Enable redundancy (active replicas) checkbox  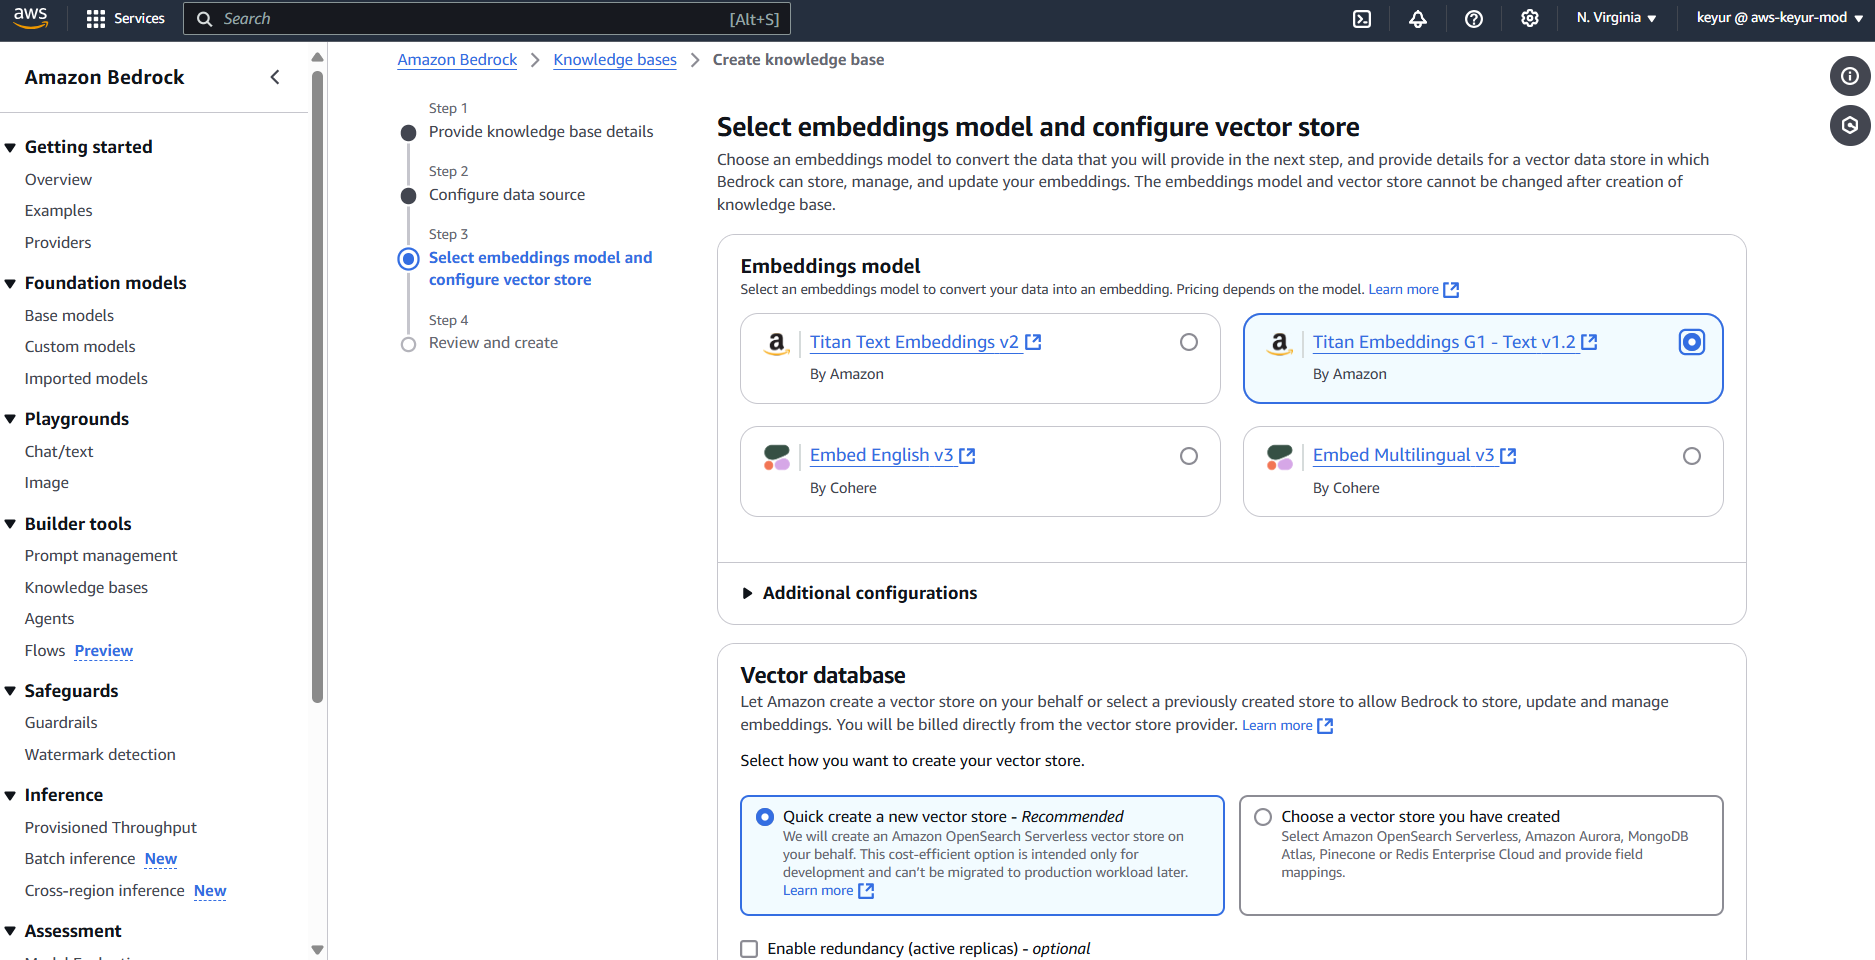(749, 949)
